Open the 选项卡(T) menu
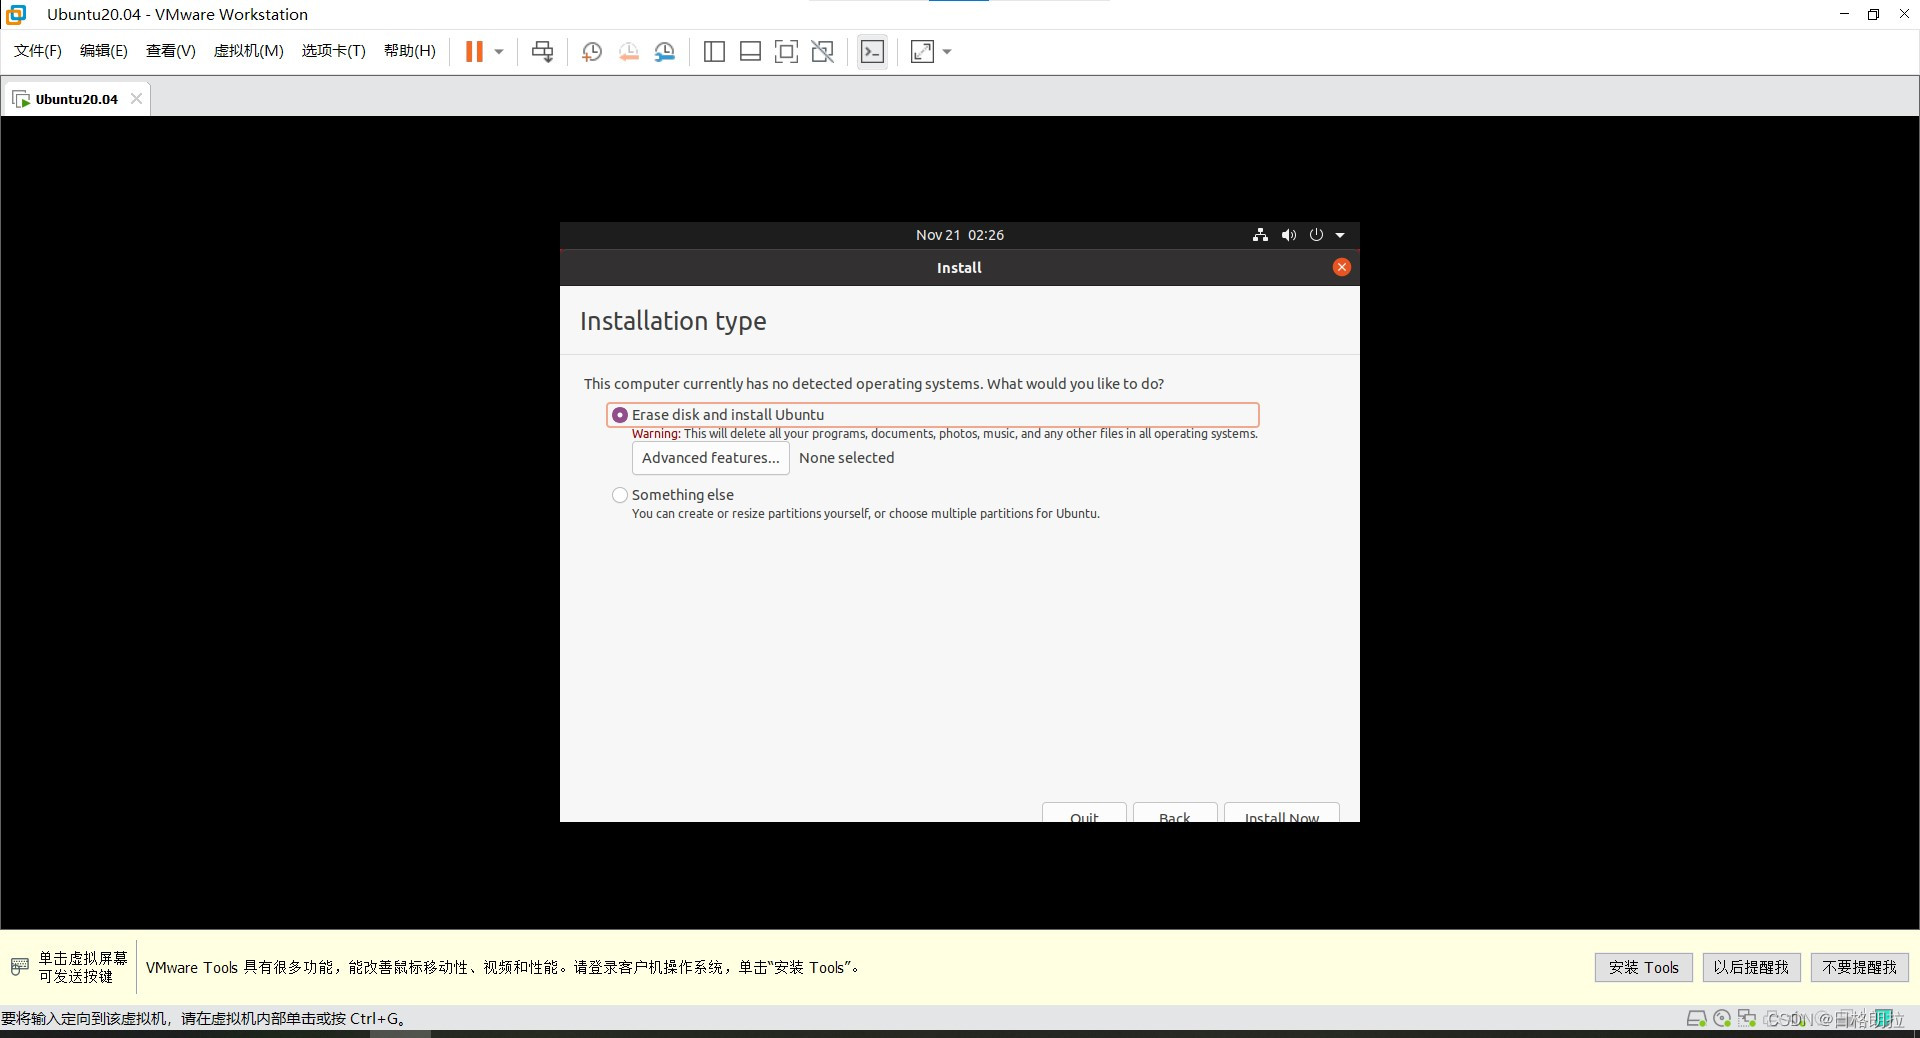1920x1038 pixels. click(x=334, y=51)
